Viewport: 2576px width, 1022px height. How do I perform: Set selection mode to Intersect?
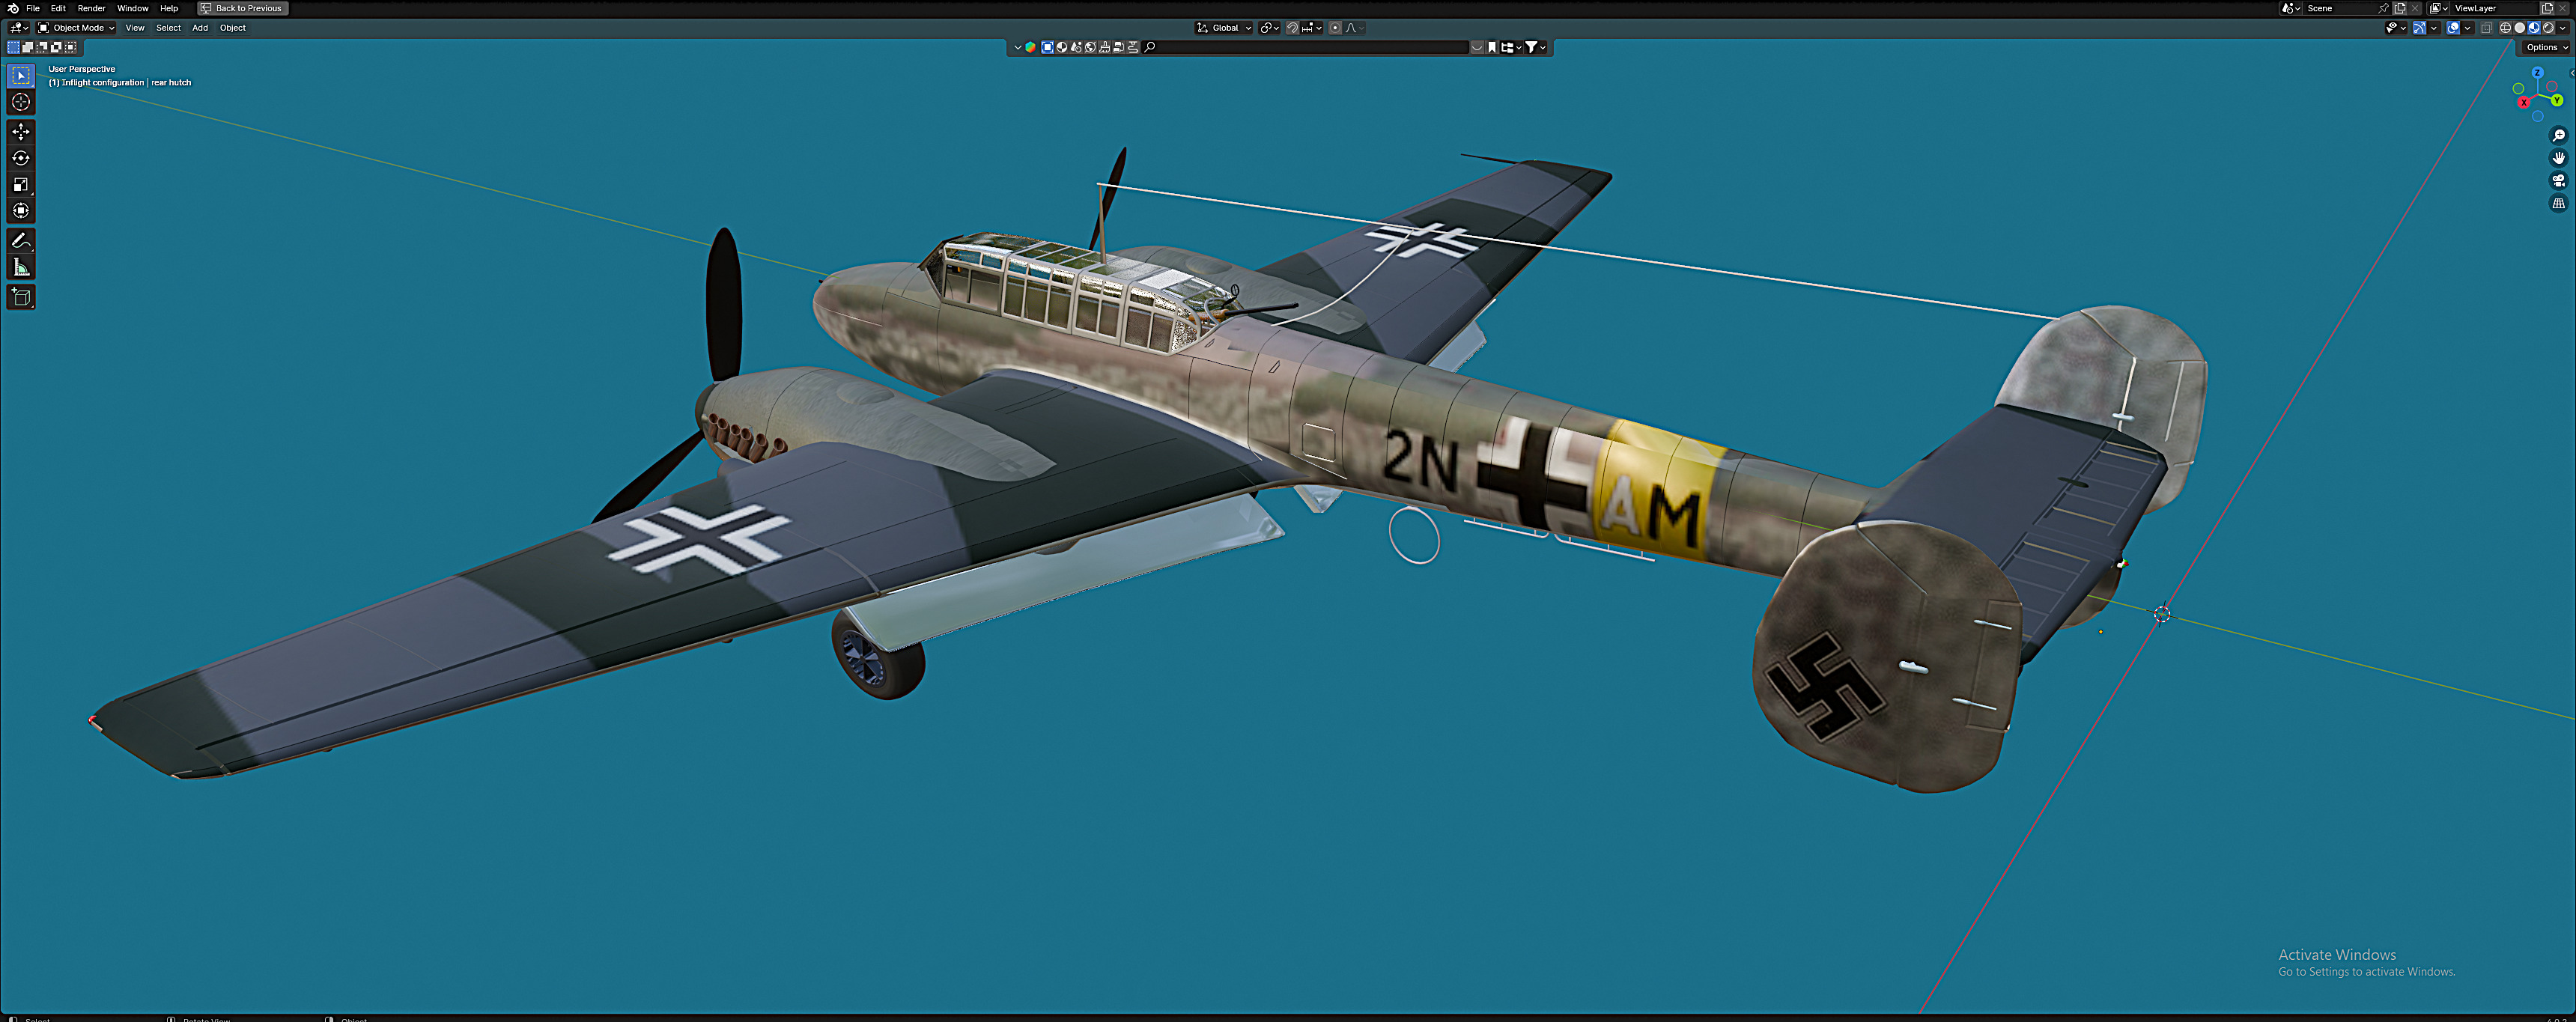[70, 47]
